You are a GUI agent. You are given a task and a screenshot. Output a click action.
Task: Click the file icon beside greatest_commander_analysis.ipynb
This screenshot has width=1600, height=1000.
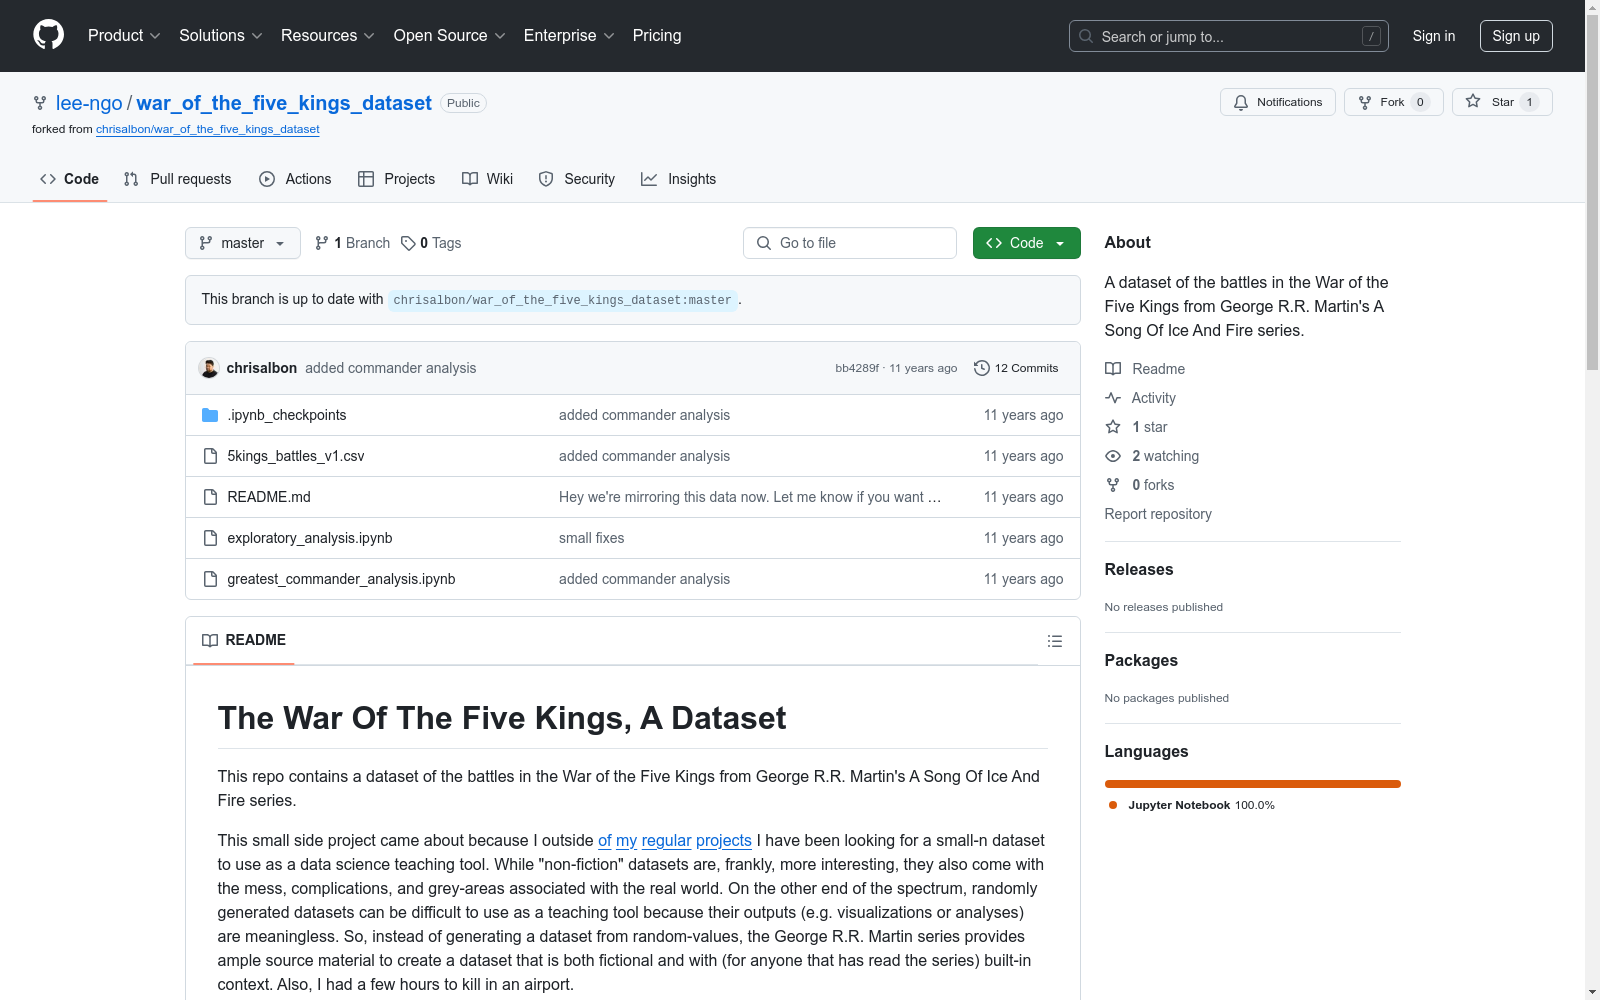click(210, 579)
